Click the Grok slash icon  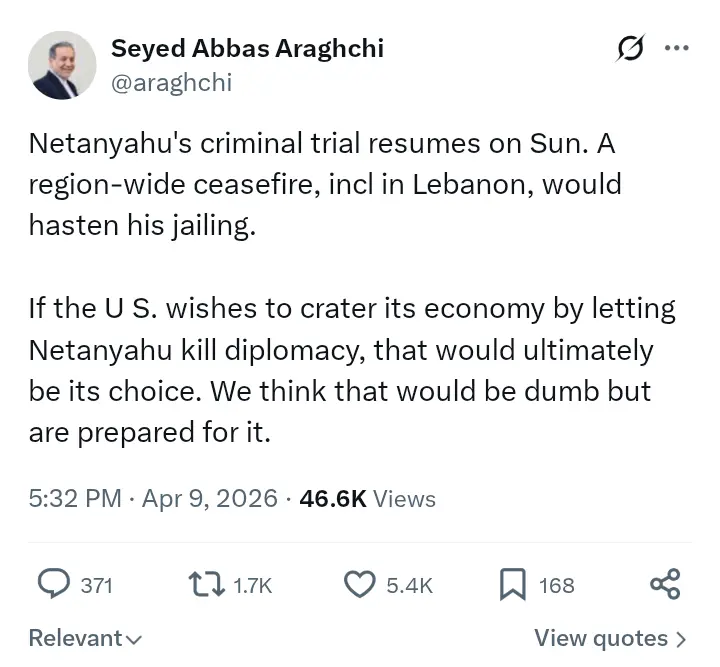pyautogui.click(x=631, y=48)
